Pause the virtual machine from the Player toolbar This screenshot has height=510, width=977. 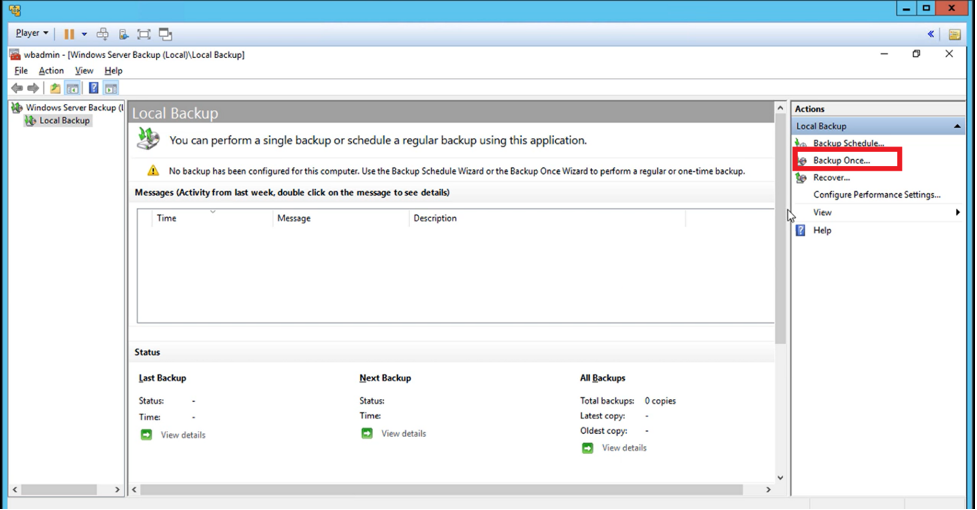tap(69, 33)
